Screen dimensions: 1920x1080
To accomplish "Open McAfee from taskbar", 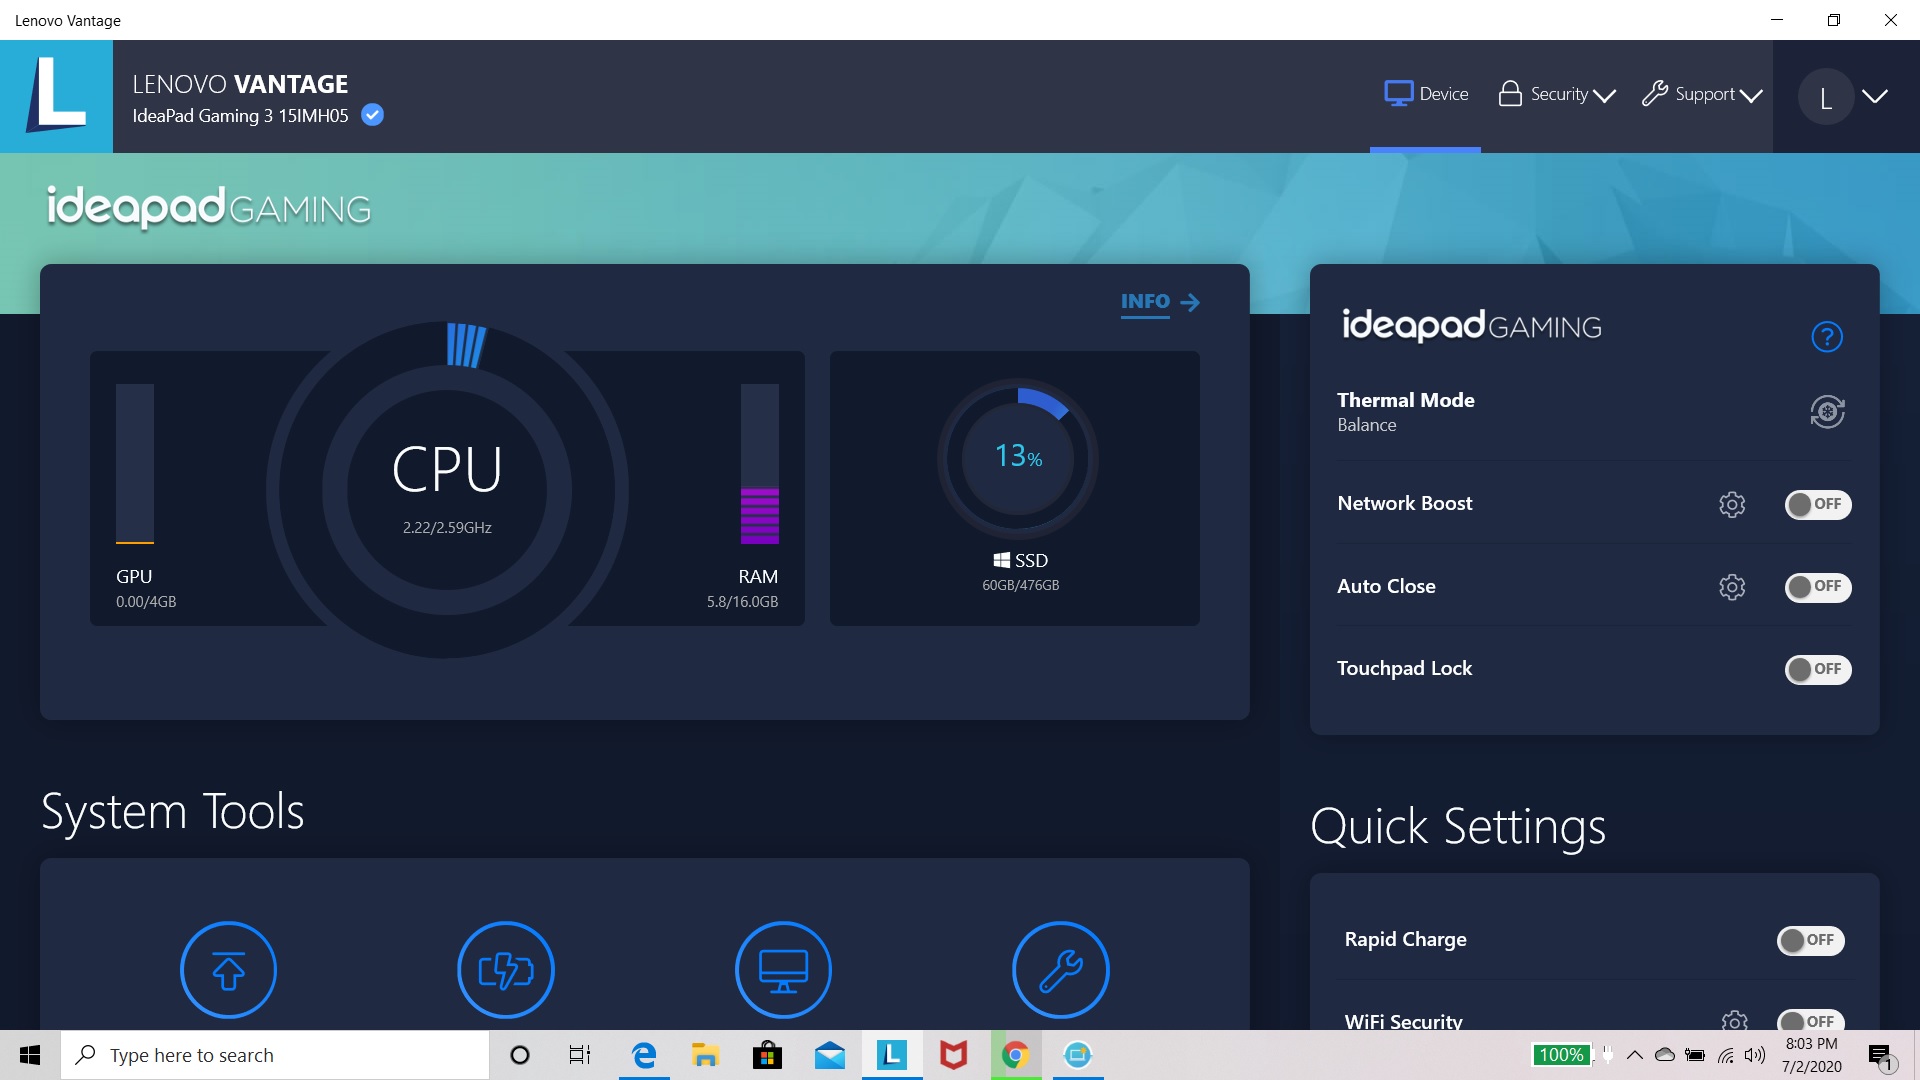I will [x=953, y=1055].
